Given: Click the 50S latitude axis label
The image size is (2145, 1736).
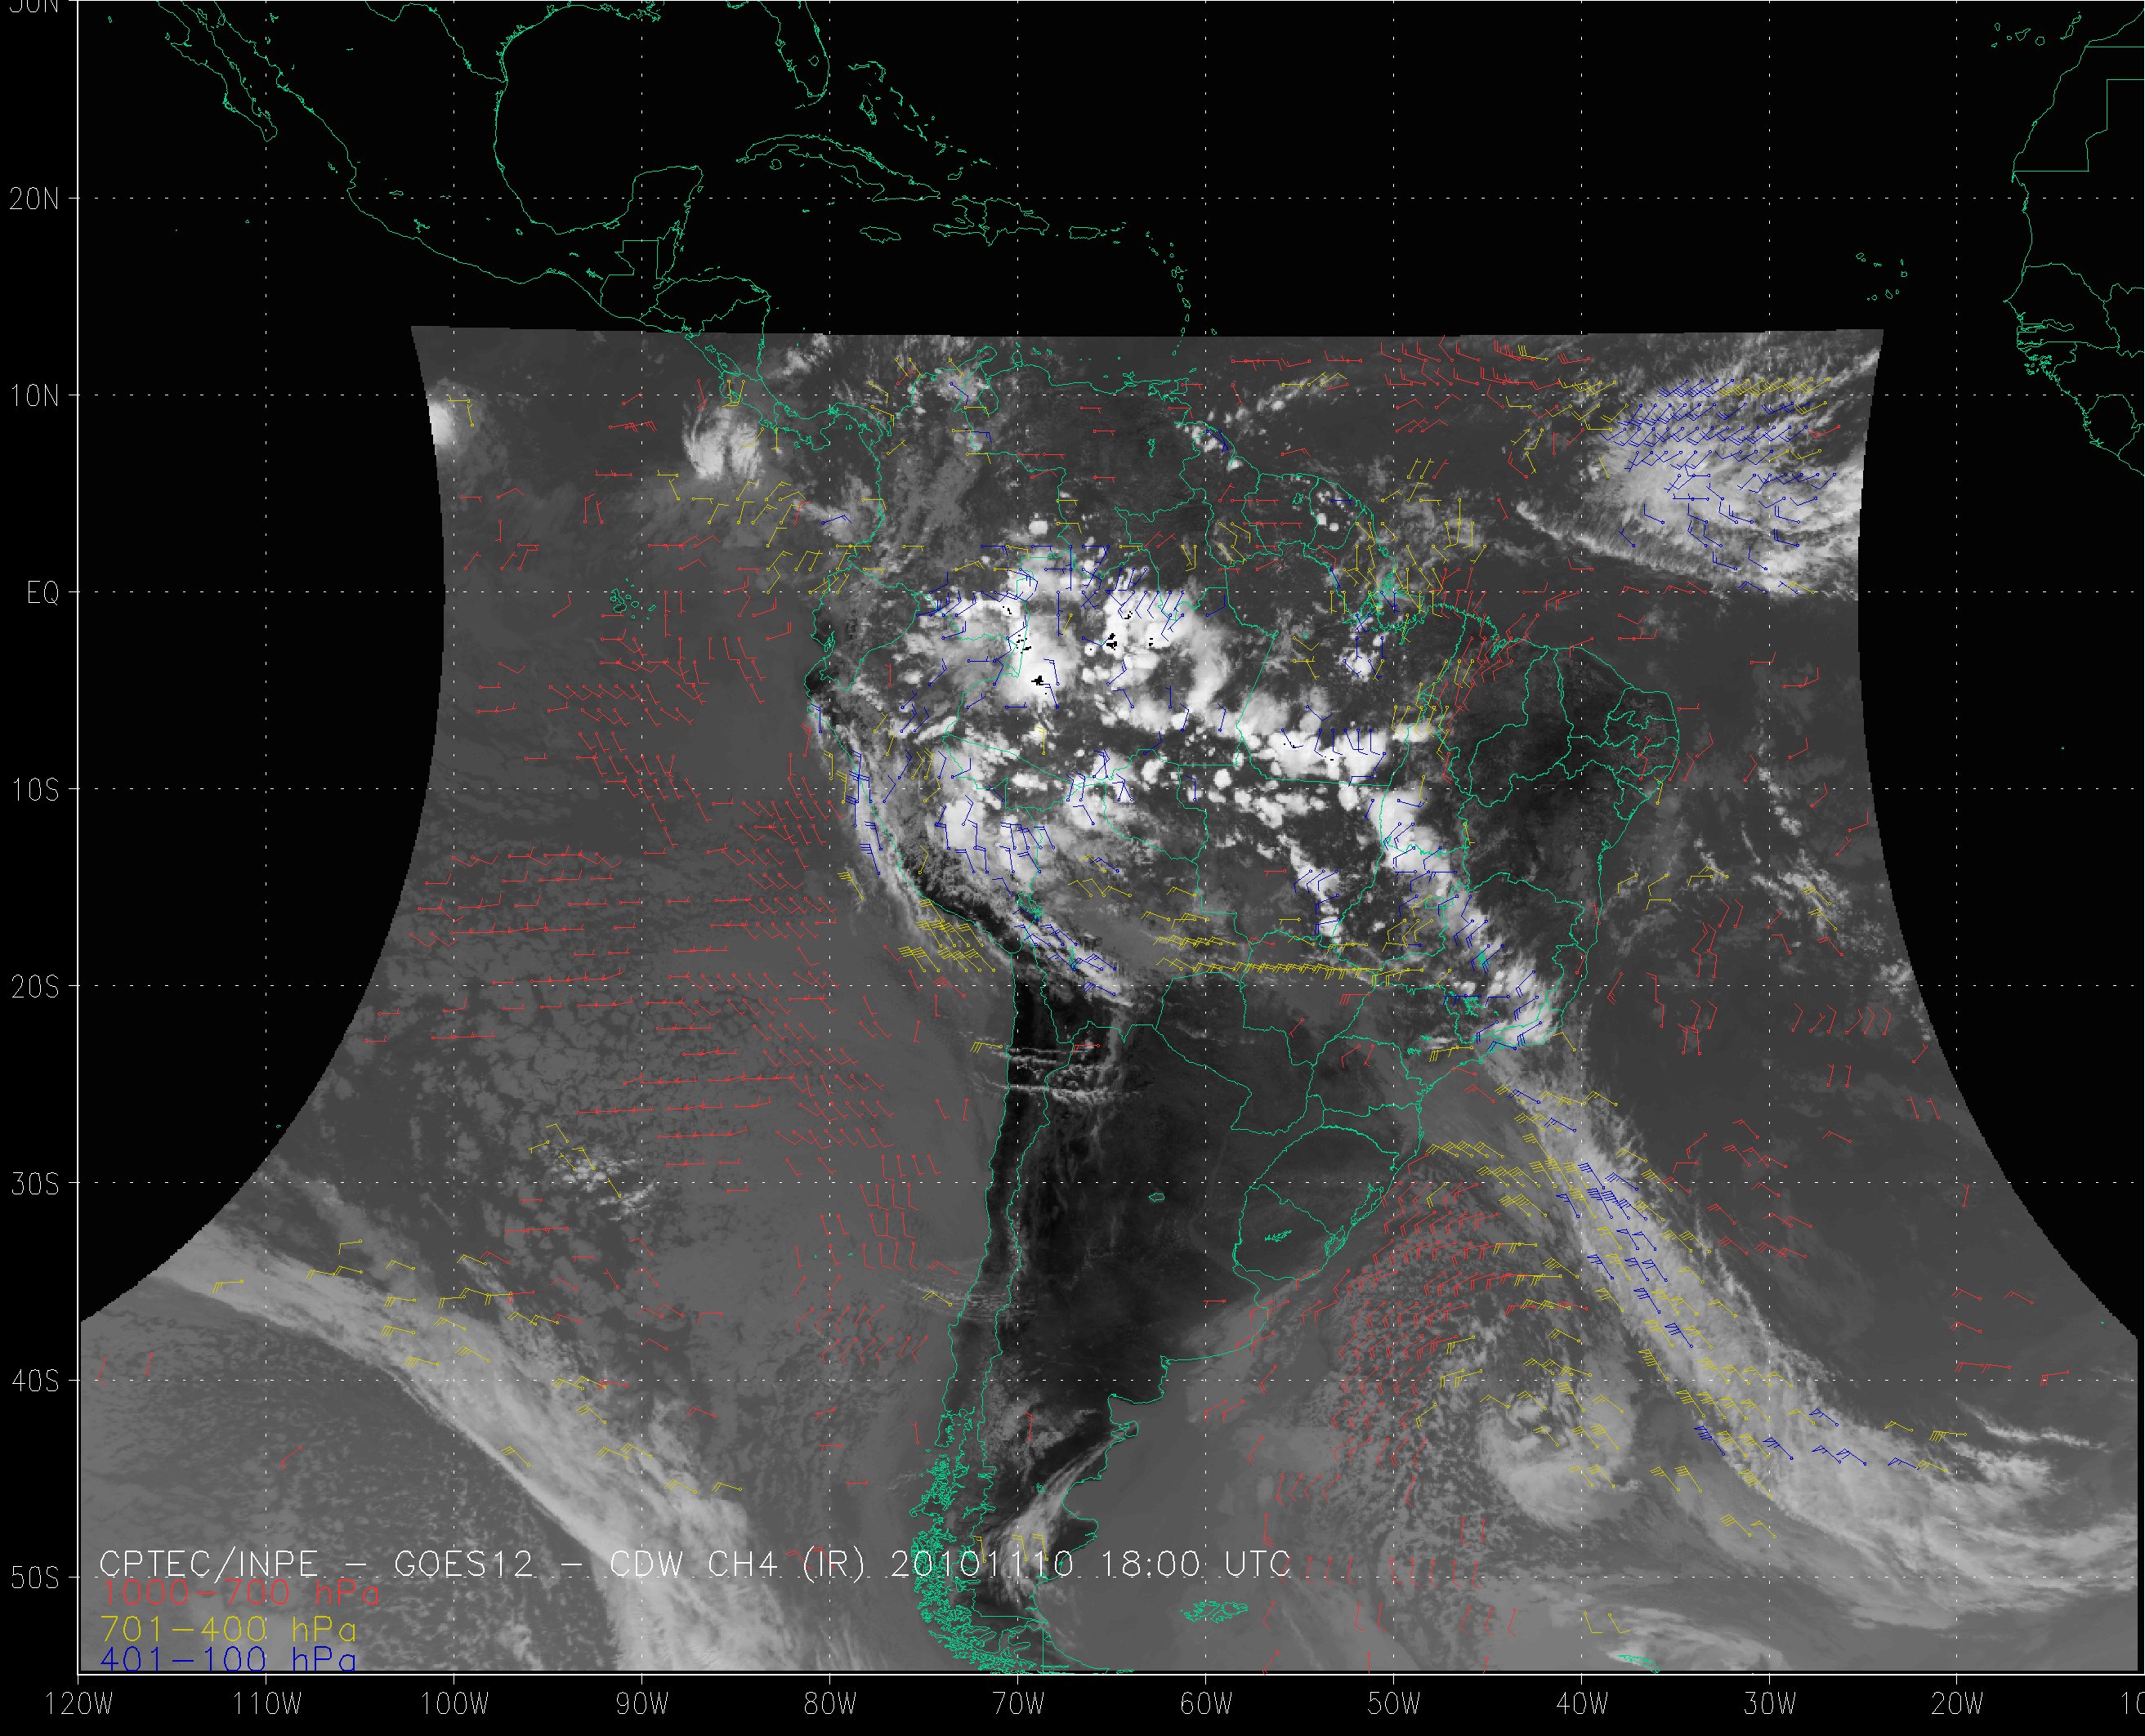Looking at the screenshot, I should click(x=34, y=1578).
